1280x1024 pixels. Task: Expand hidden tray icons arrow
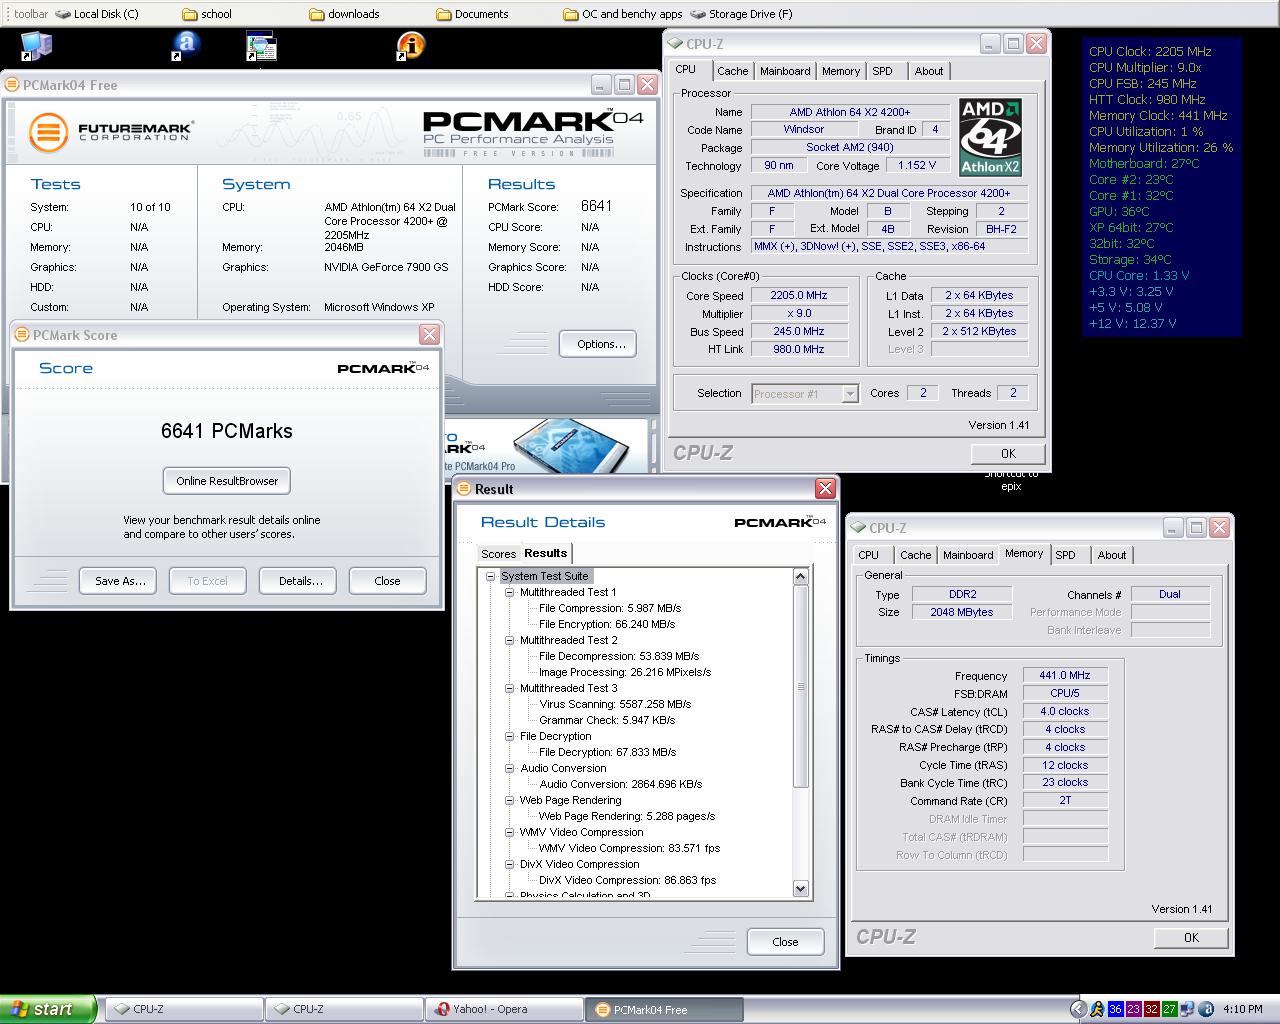1078,1009
